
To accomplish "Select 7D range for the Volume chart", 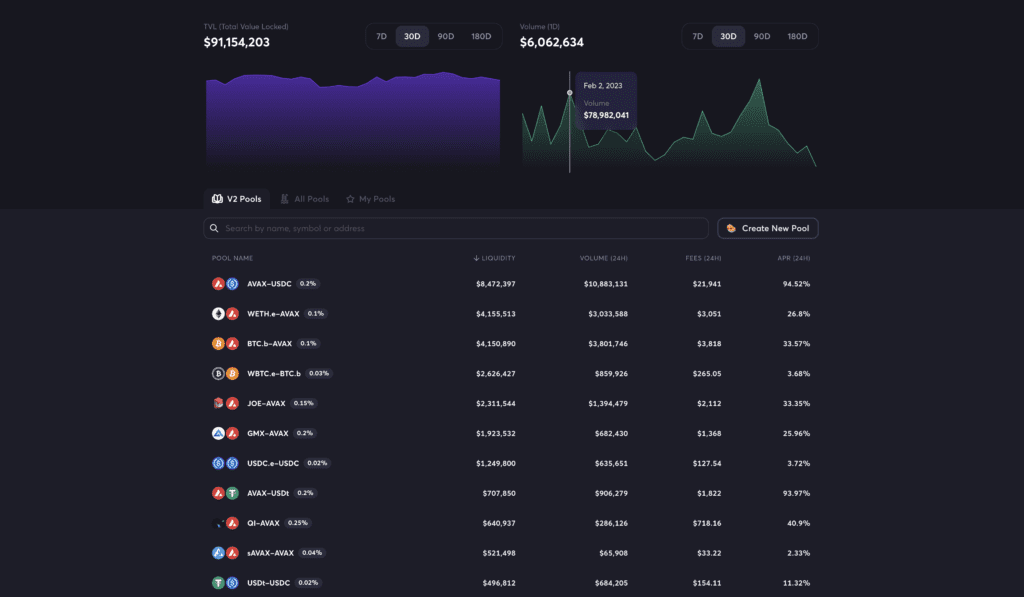I will [x=697, y=37].
